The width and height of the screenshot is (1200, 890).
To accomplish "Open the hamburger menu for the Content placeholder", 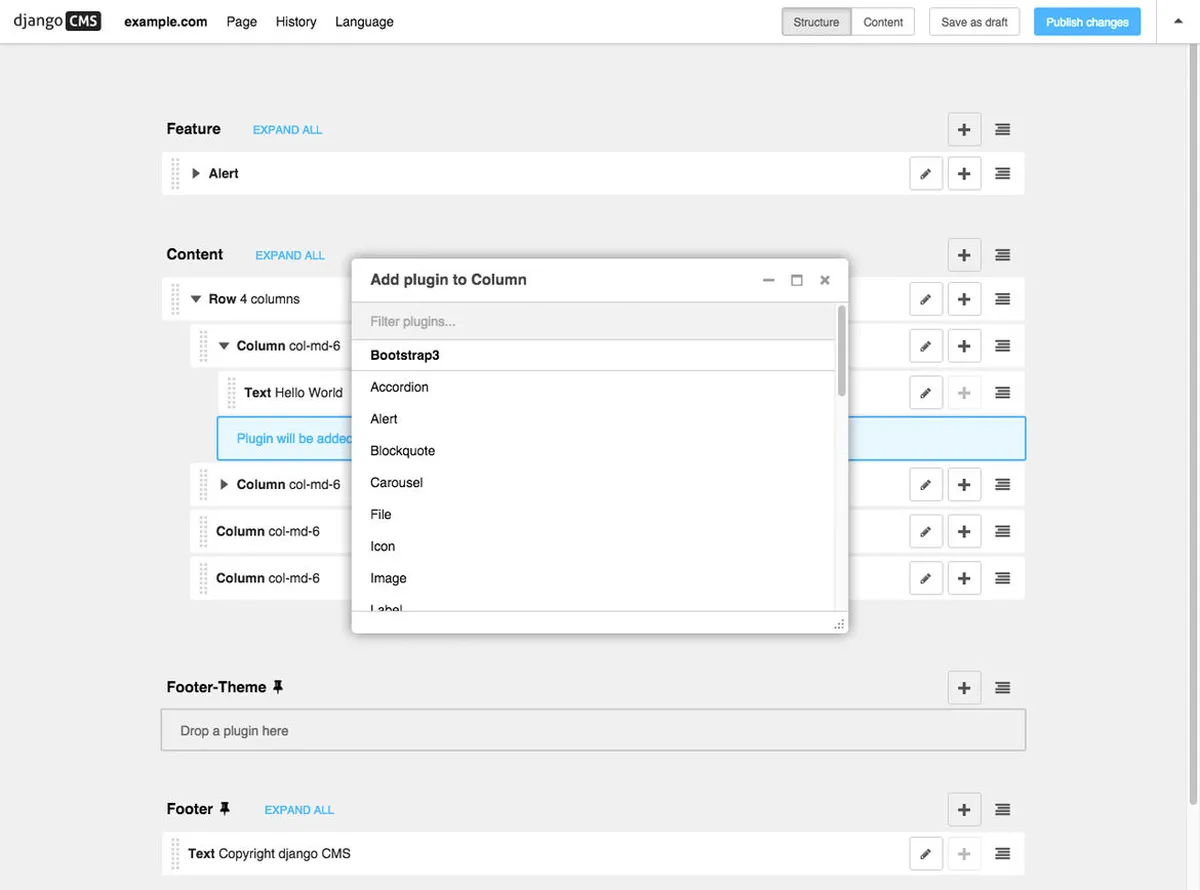I will (1002, 255).
